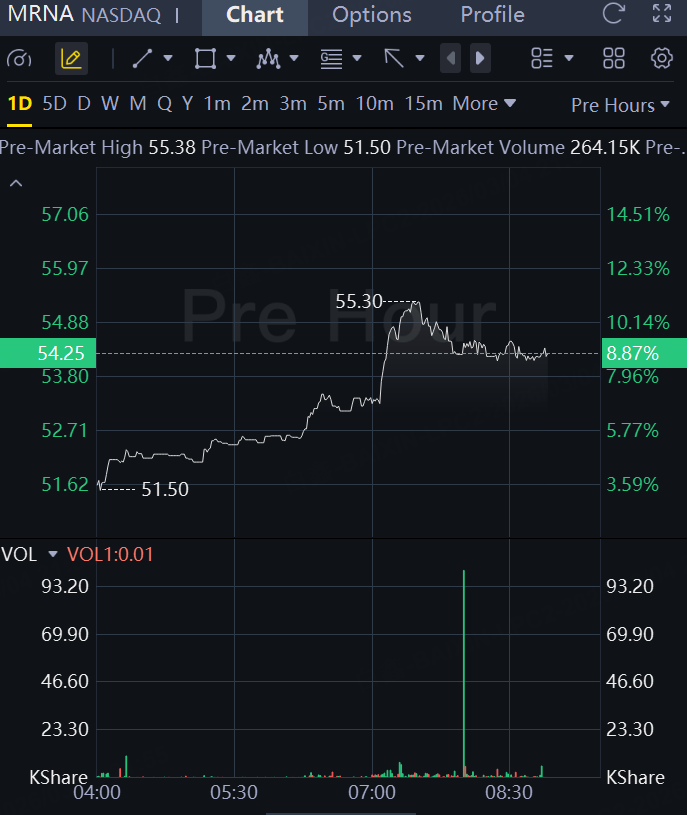
Task: Open the Profile tab
Action: tap(492, 15)
